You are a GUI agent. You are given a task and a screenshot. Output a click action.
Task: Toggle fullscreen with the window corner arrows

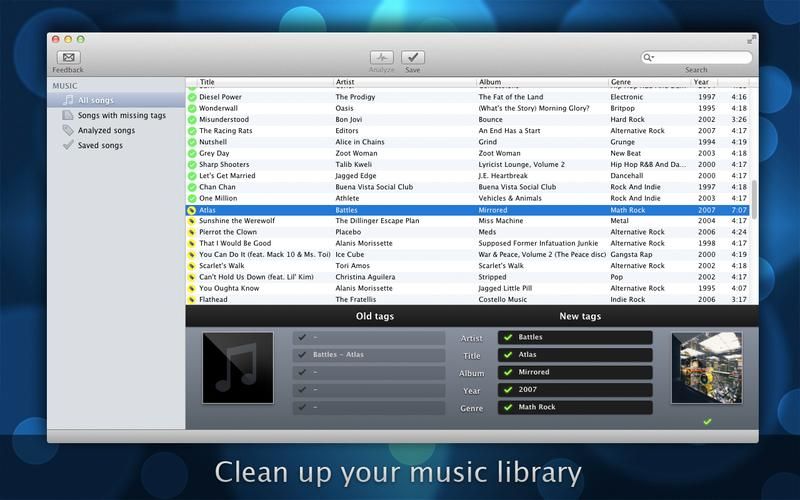click(x=752, y=39)
